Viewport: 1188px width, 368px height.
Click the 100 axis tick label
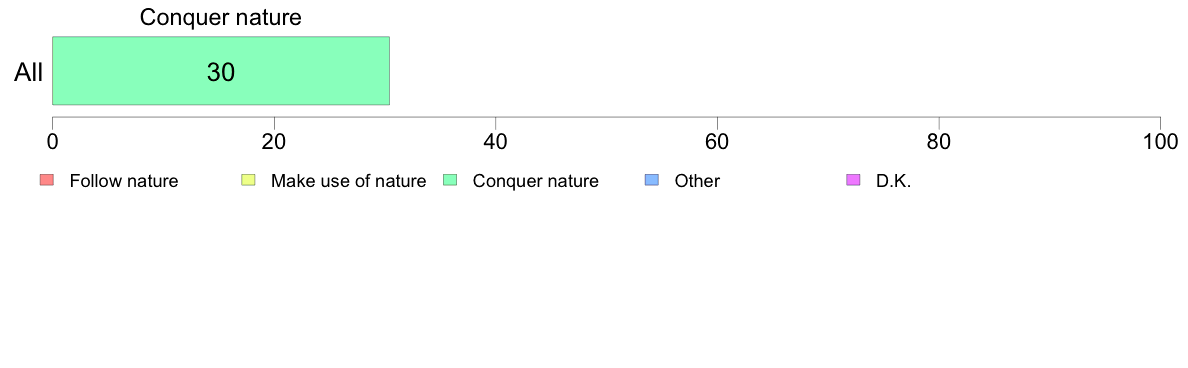point(1159,141)
